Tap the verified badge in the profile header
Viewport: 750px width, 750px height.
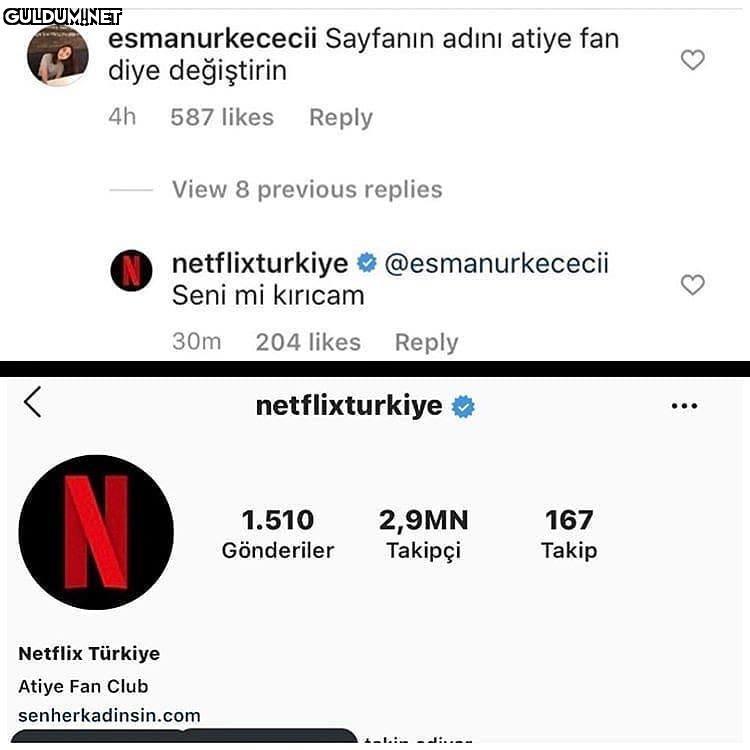[463, 406]
